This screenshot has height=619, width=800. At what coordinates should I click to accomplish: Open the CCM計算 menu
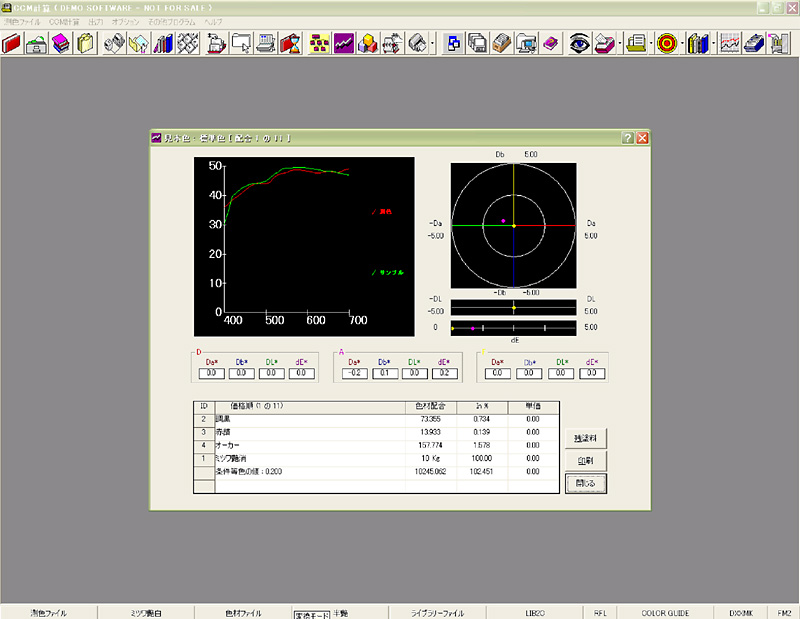tap(64, 21)
